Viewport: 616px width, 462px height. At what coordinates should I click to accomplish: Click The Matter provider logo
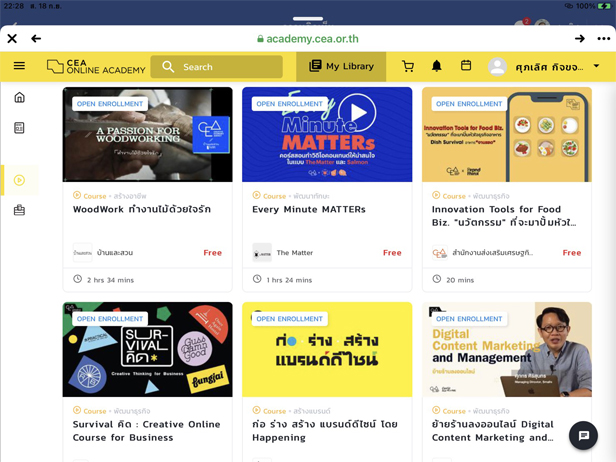tap(262, 253)
